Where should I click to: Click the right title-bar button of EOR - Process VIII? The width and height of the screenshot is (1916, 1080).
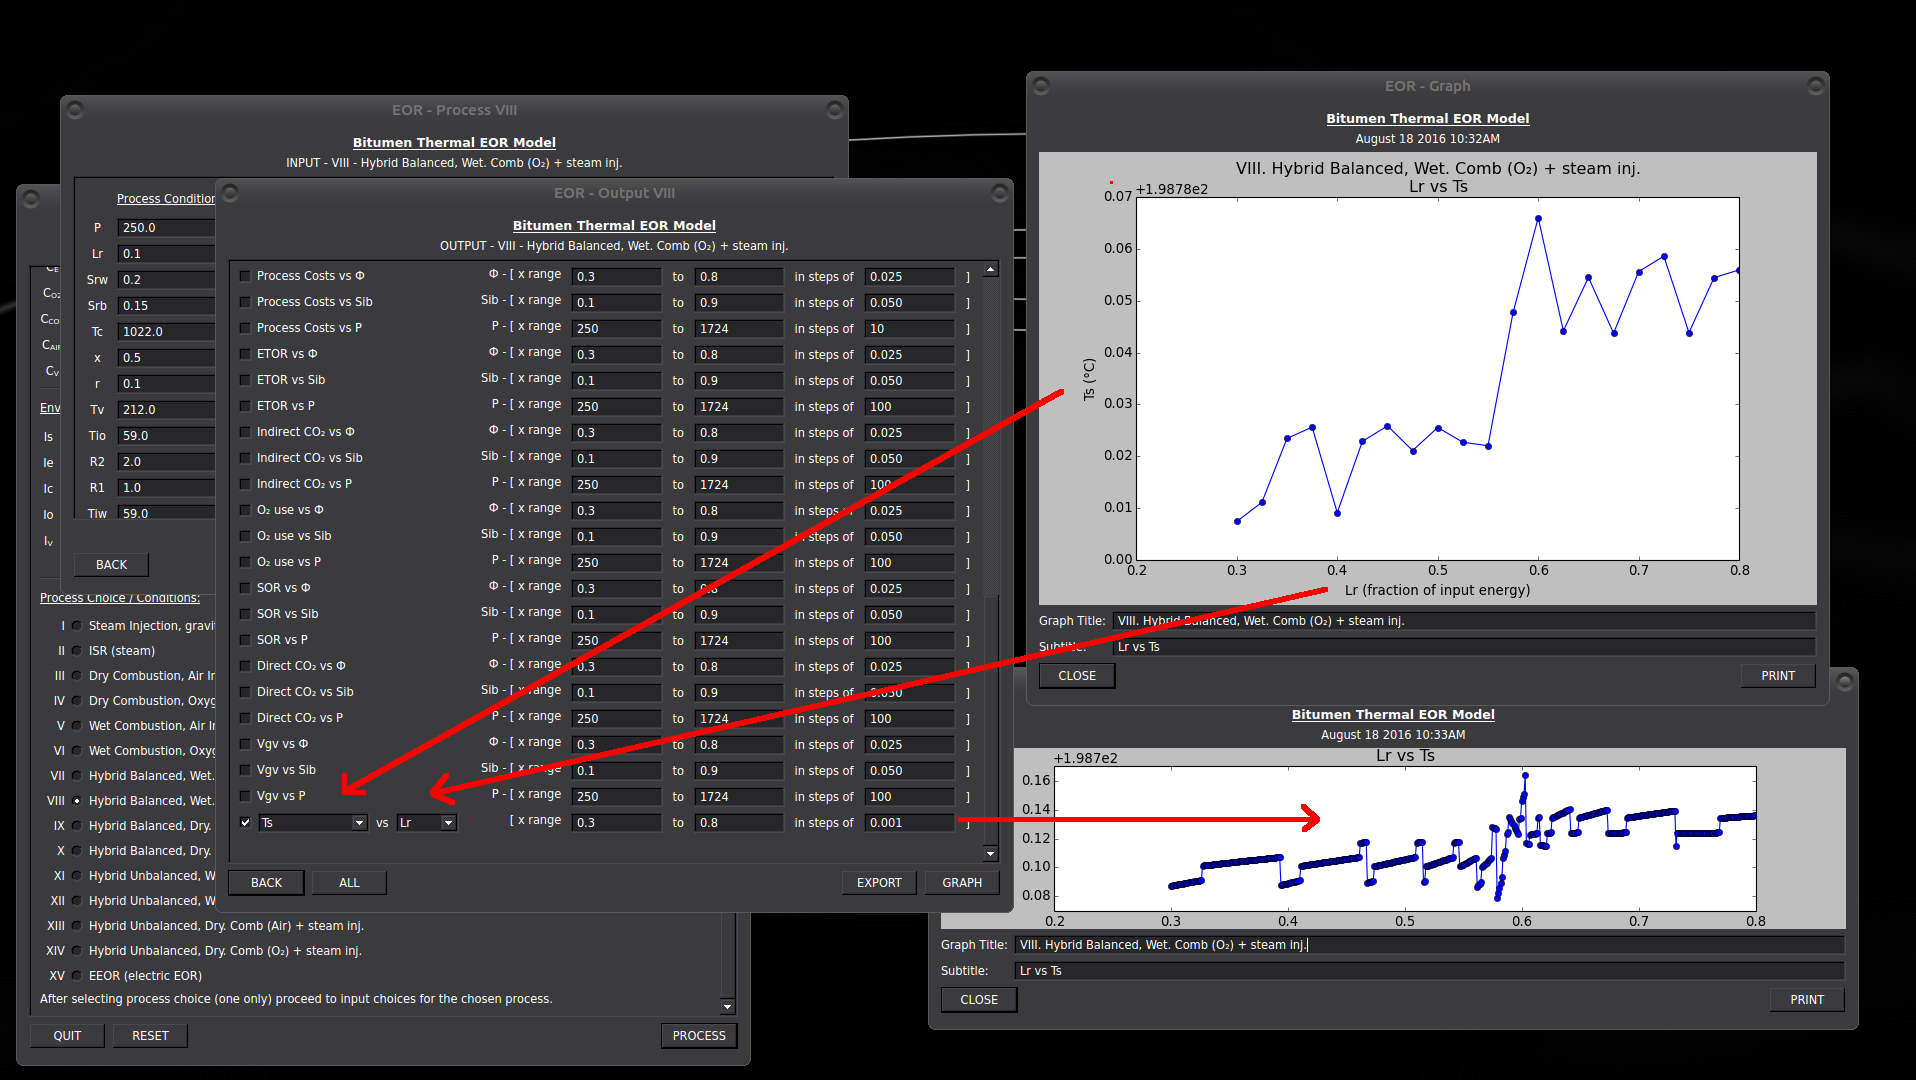834,109
